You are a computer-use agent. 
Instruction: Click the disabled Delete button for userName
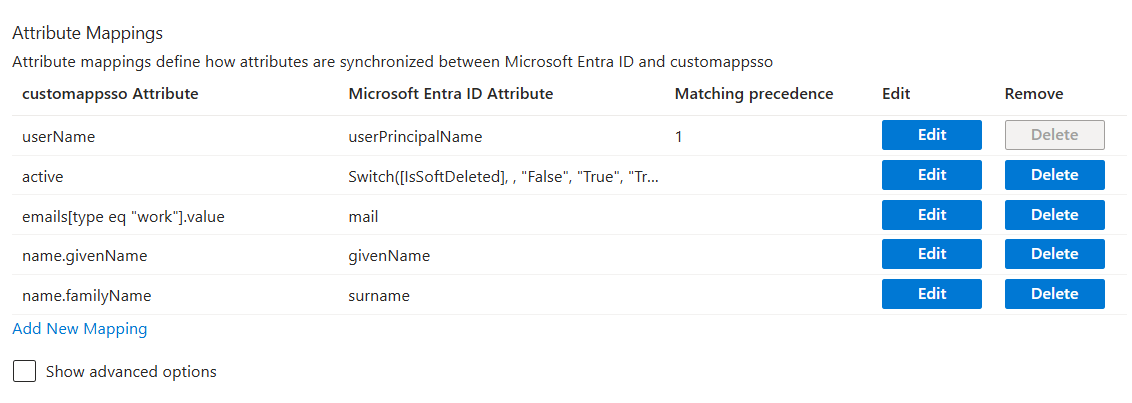[1054, 135]
